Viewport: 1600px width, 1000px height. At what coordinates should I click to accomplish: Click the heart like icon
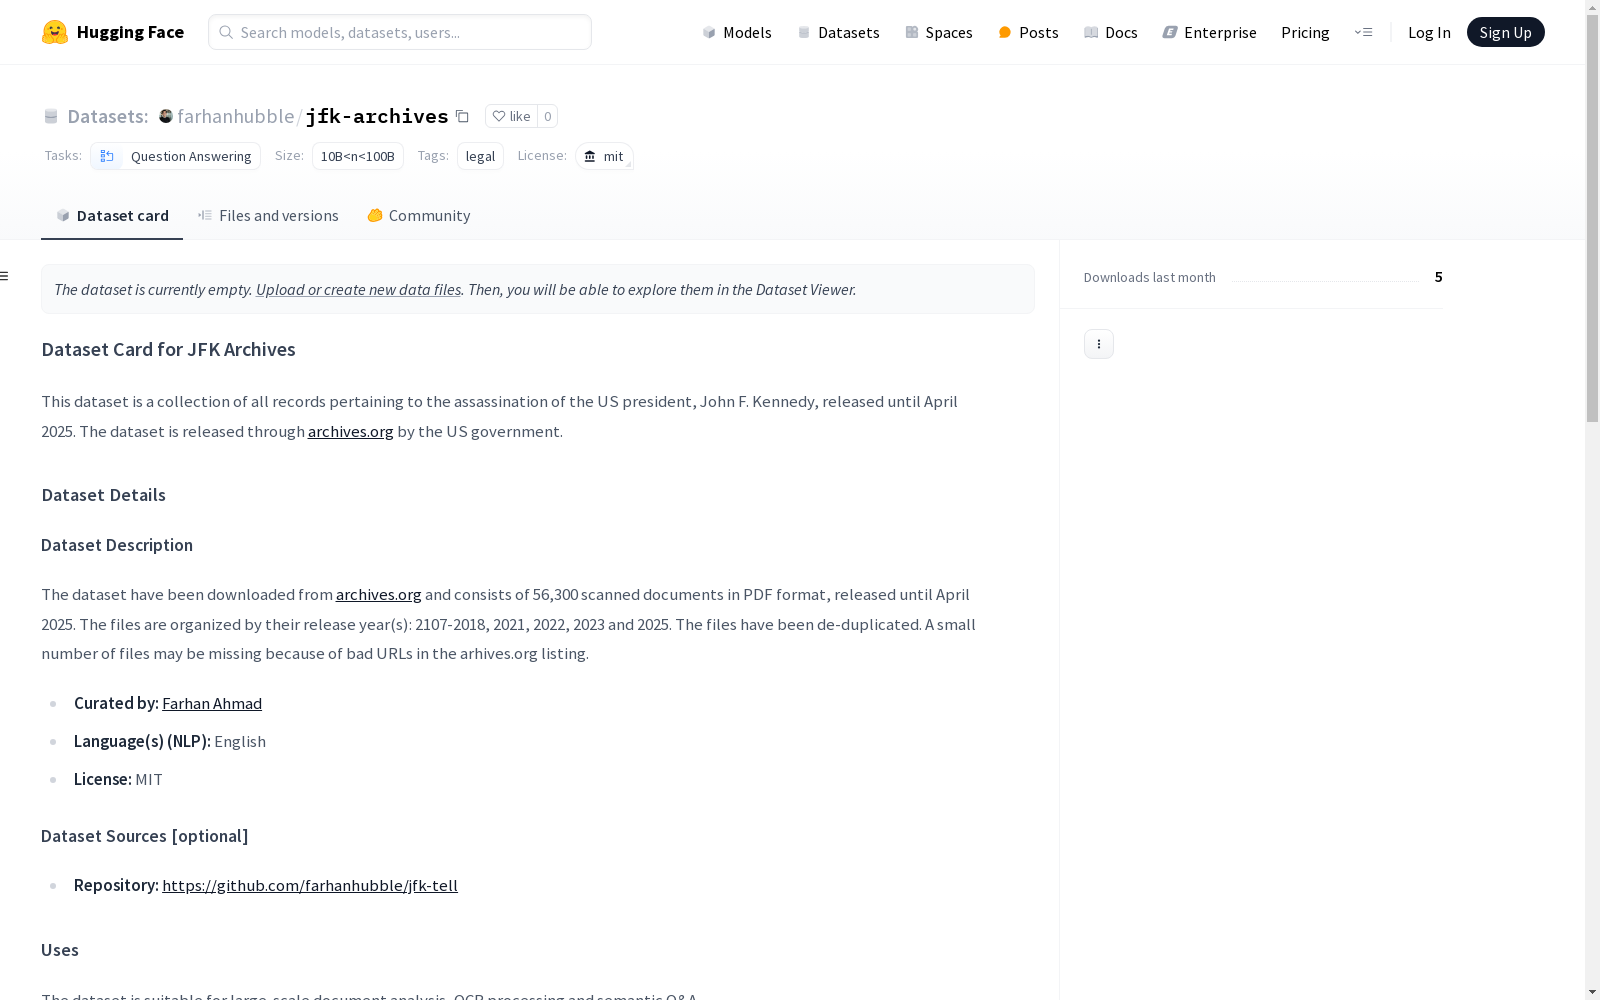coord(499,116)
